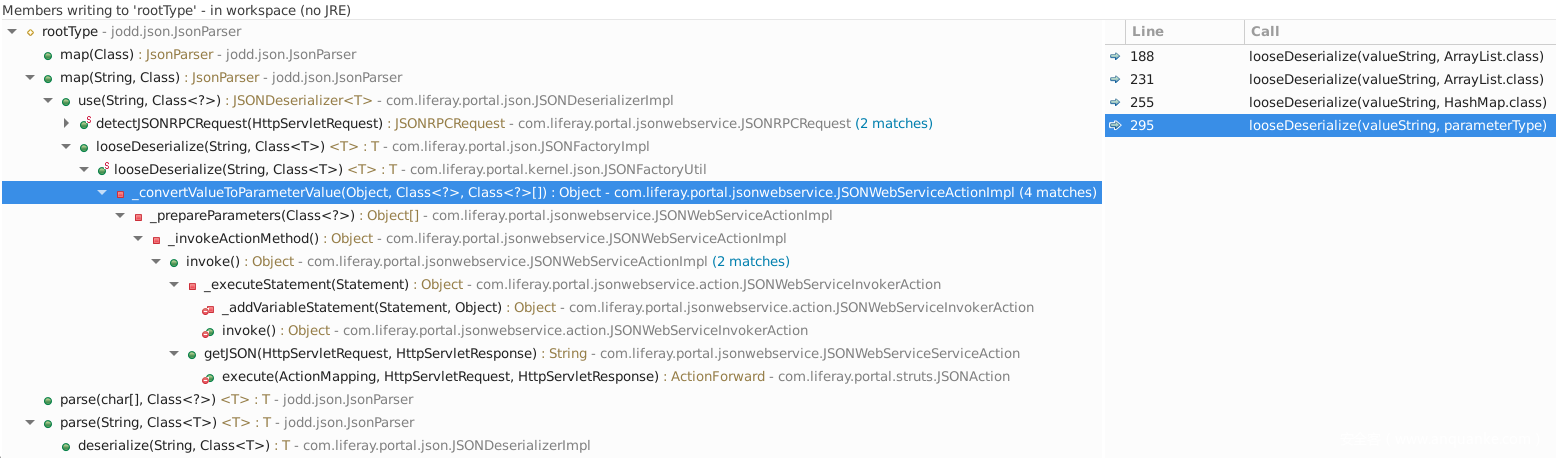
Task: Expand the detectJSONRPCRequest node
Action: [66, 124]
